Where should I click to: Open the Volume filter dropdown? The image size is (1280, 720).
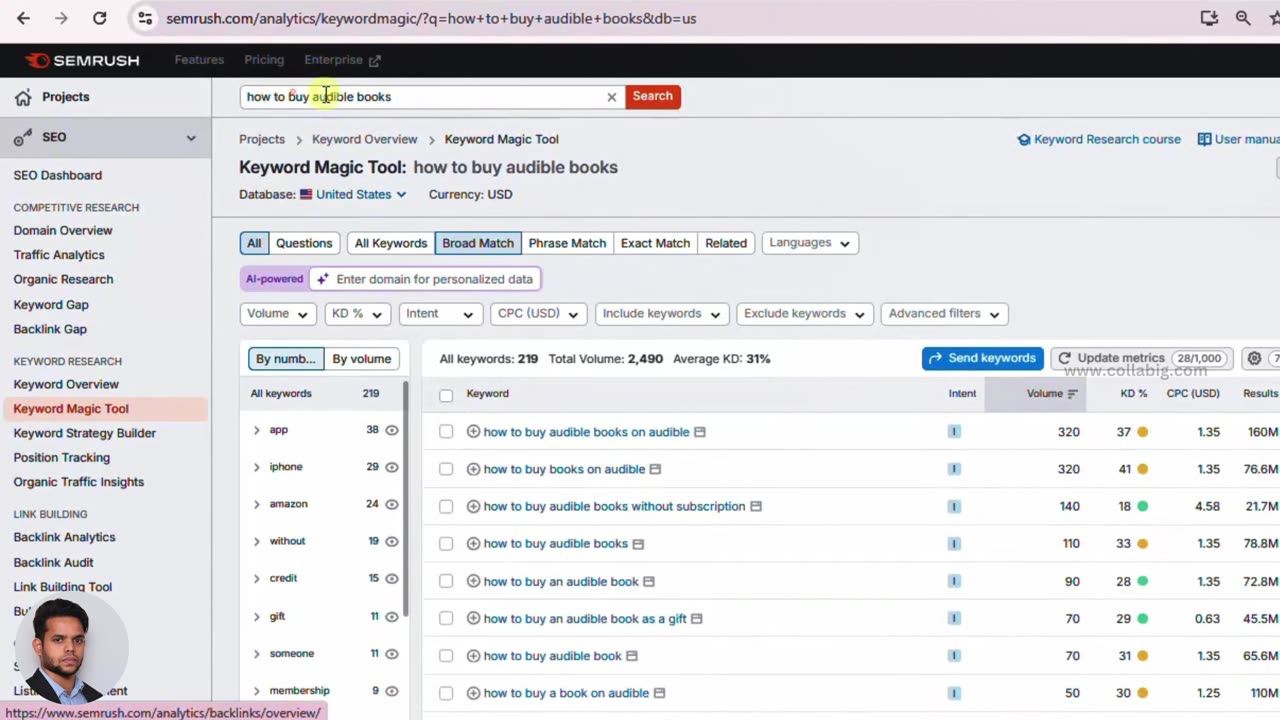[278, 314]
